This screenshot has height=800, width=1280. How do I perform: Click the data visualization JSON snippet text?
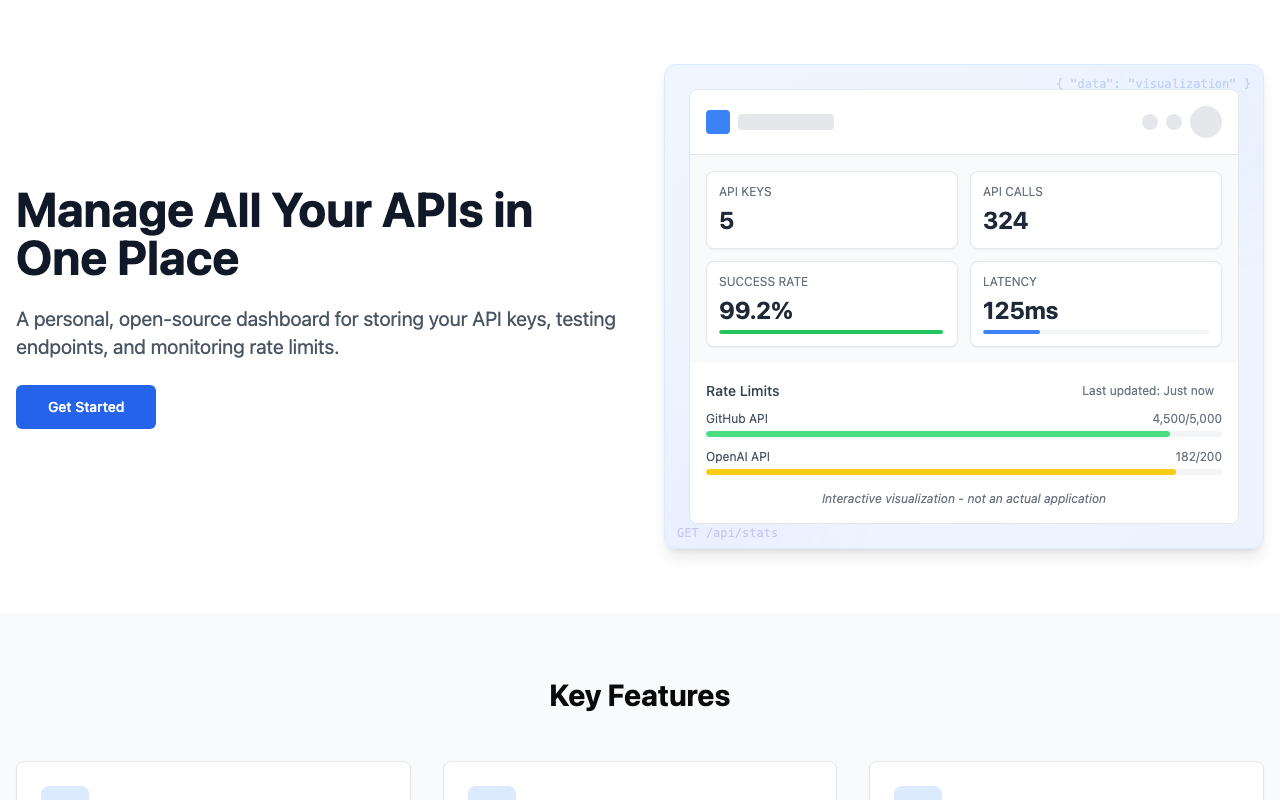coord(1152,83)
